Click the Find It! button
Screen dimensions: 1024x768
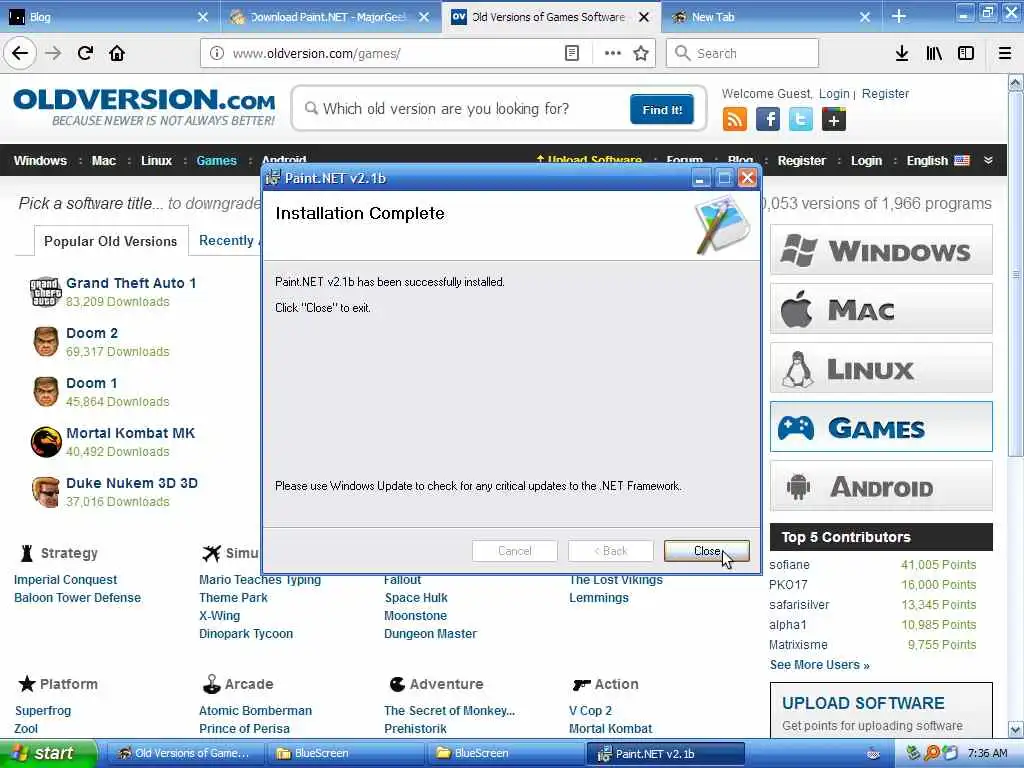pyautogui.click(x=662, y=110)
